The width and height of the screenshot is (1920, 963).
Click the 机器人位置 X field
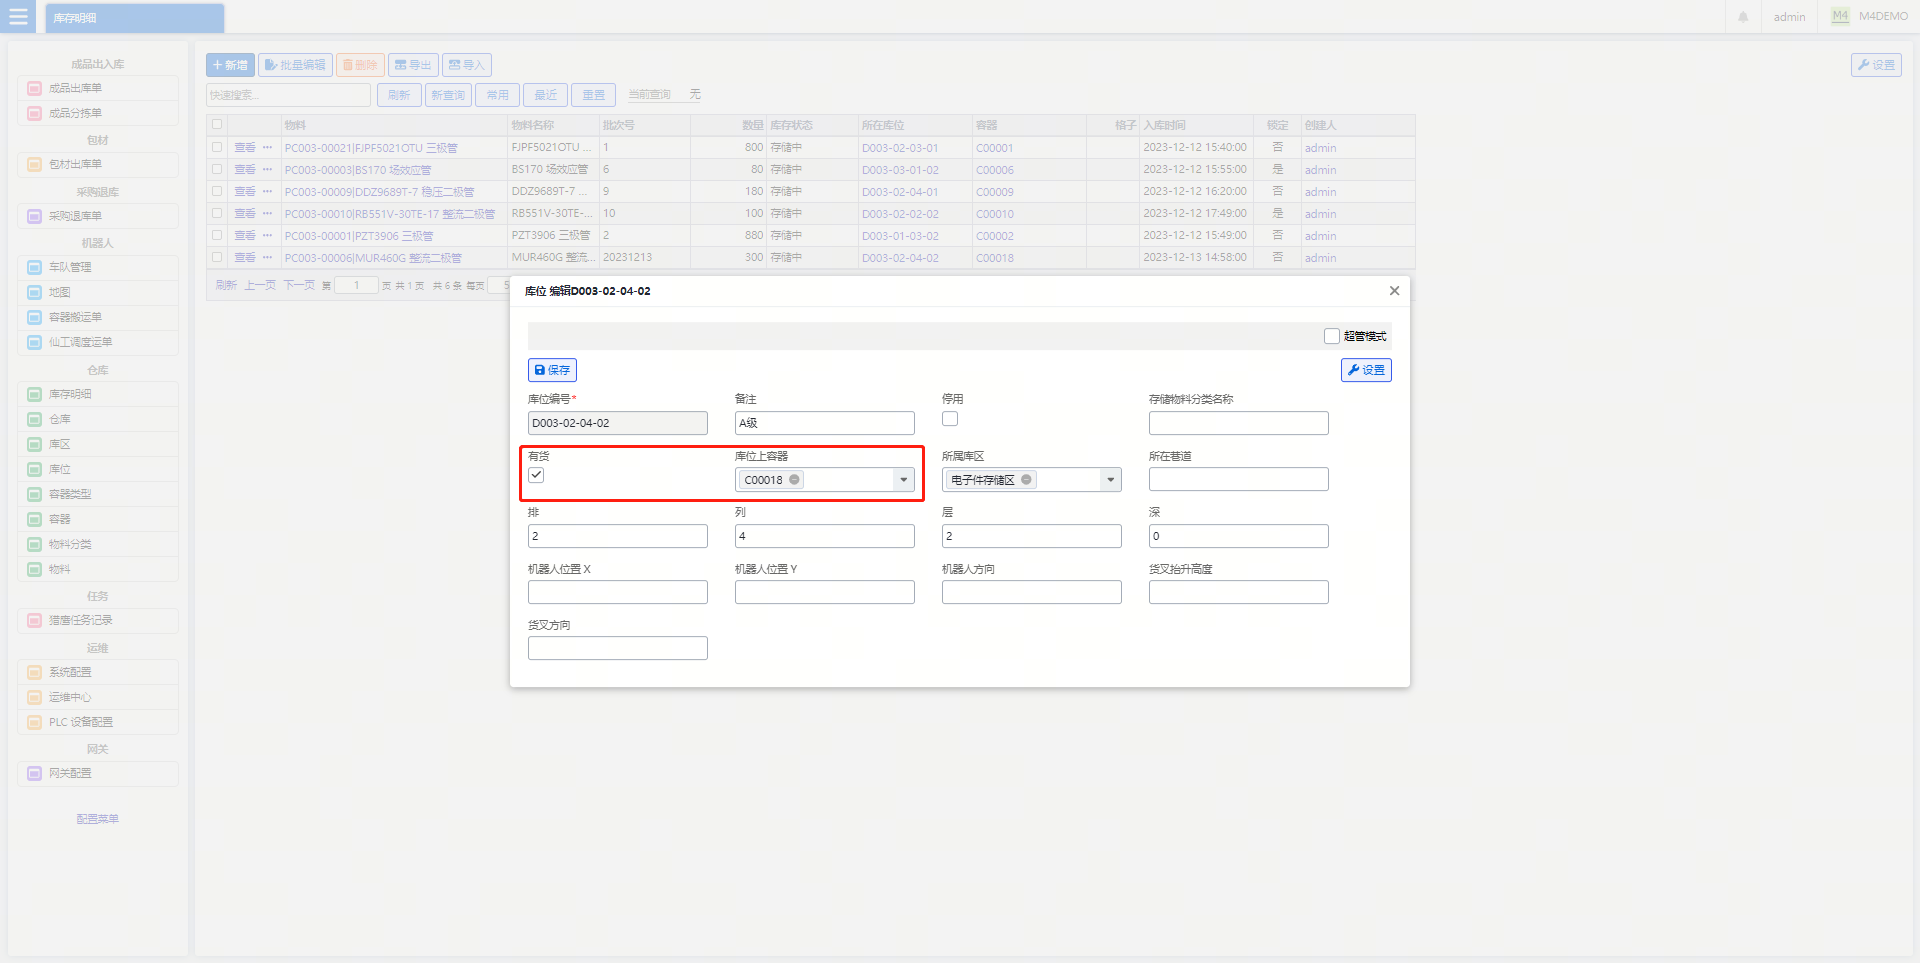click(x=618, y=592)
